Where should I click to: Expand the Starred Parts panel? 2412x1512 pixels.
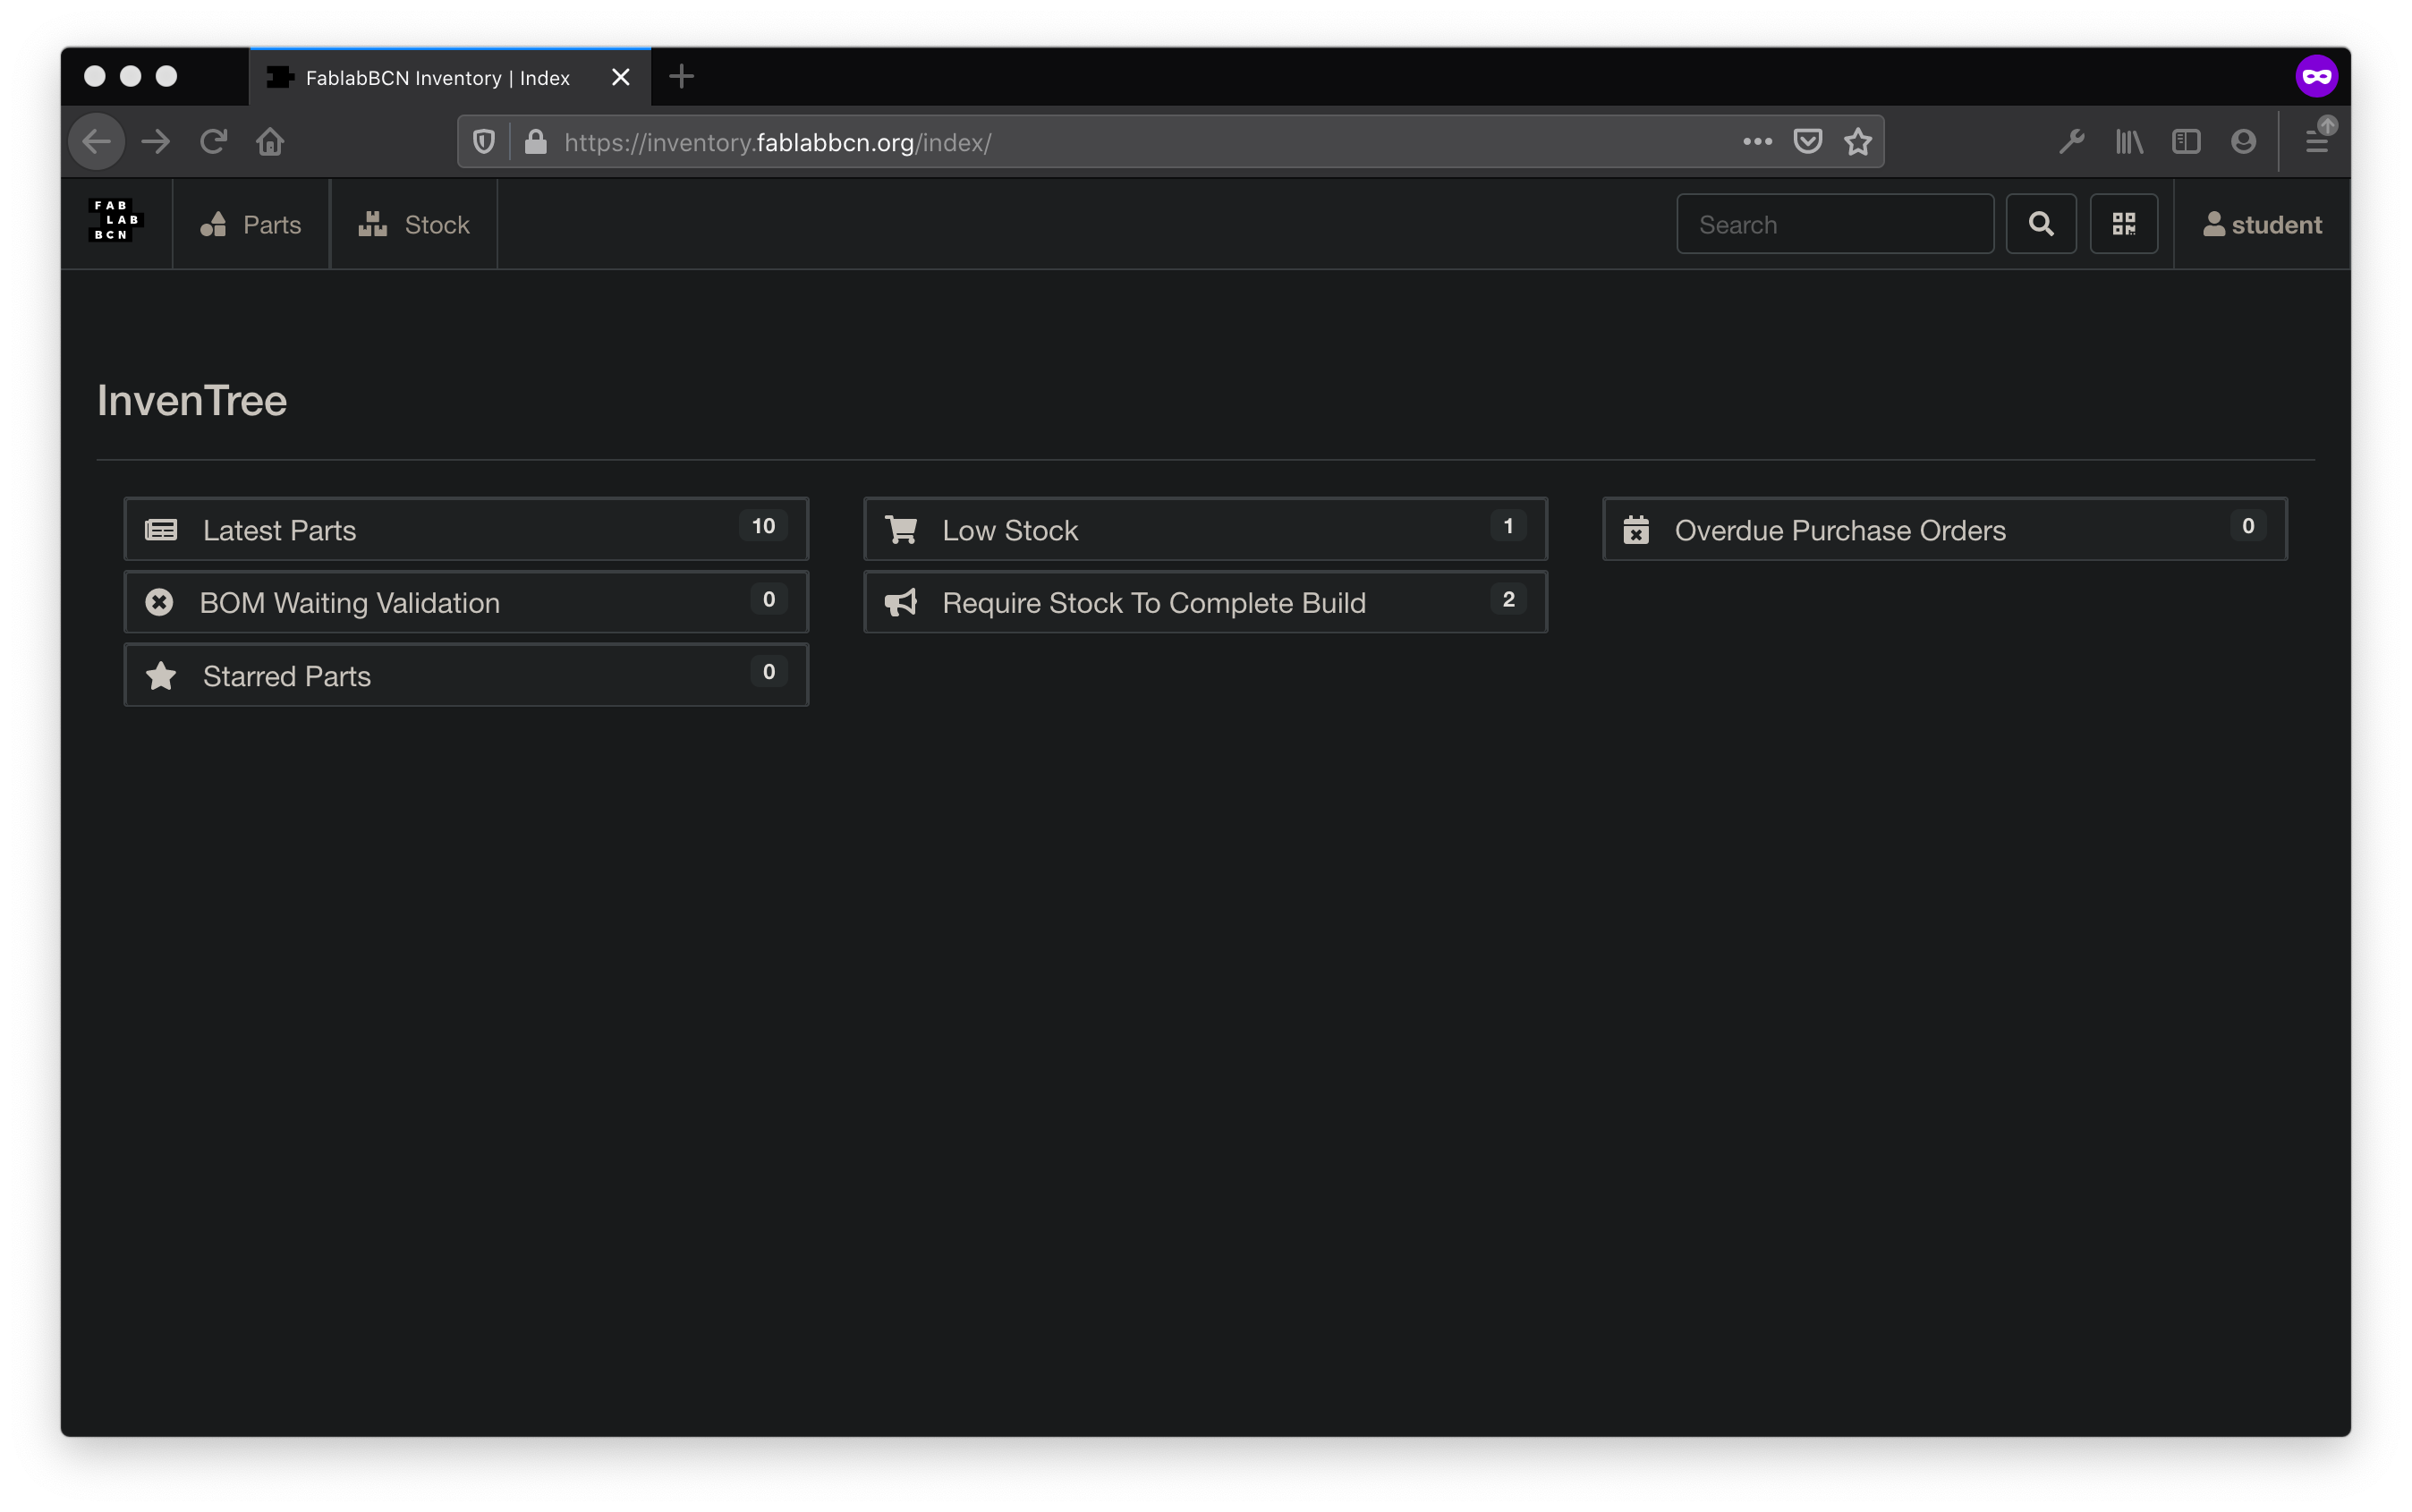pyautogui.click(x=466, y=675)
